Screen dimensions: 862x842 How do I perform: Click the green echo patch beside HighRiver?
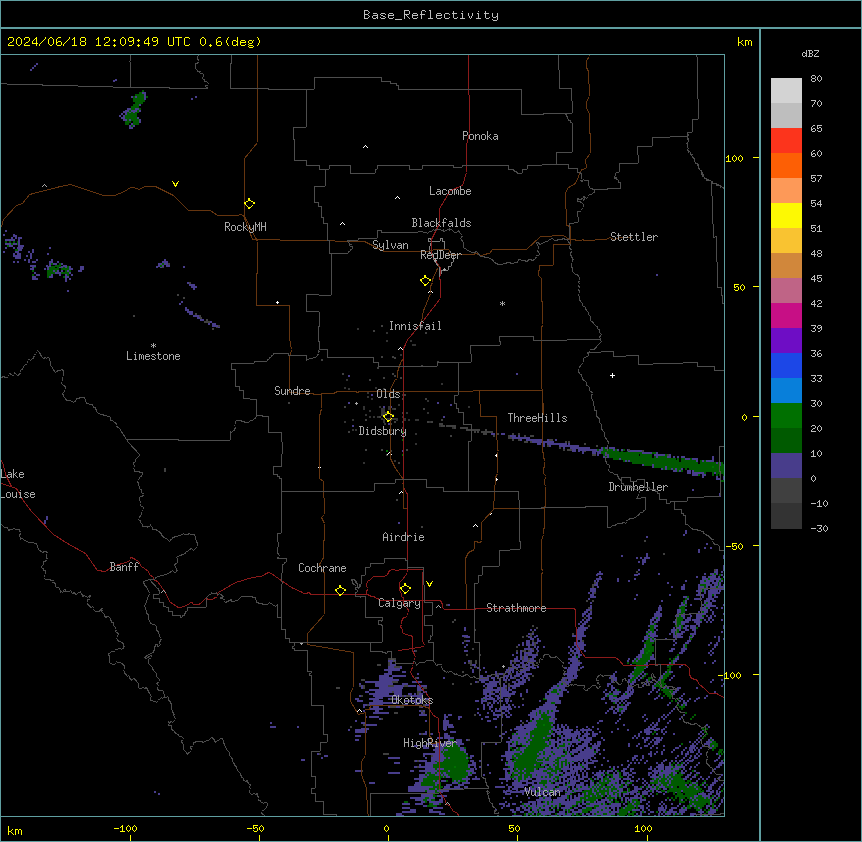[x=454, y=762]
